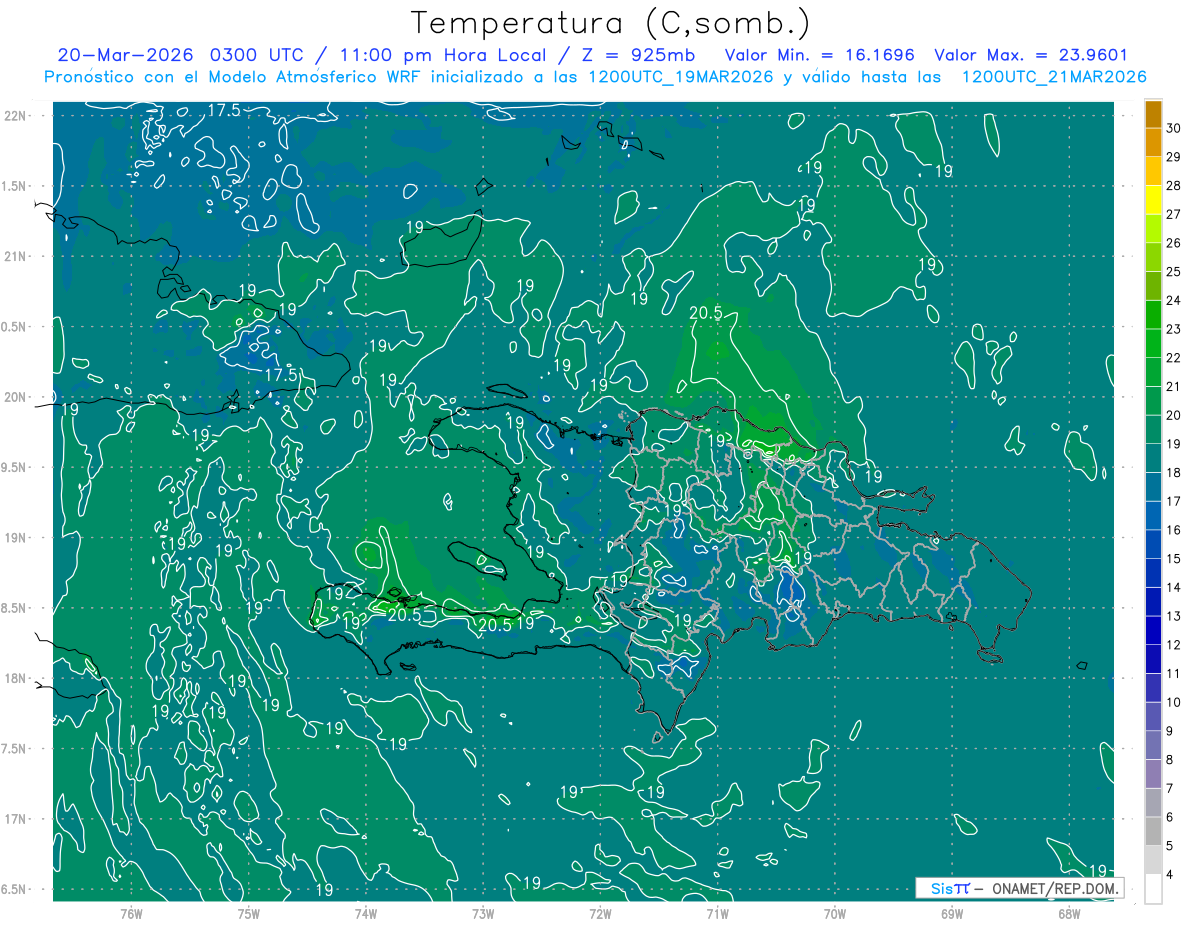The image size is (1200, 927).
Task: Click the Sisπ ONAMET/REP.DOM. credit label
Action: (1018, 888)
